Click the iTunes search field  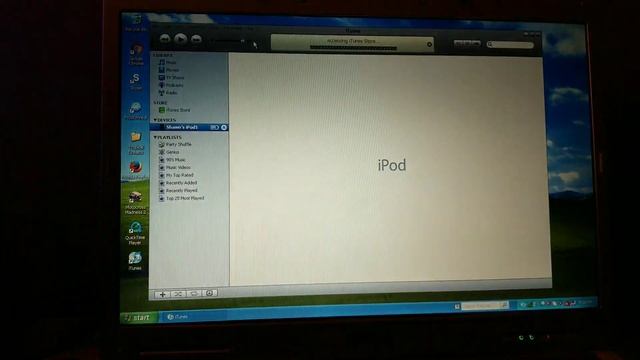510,44
